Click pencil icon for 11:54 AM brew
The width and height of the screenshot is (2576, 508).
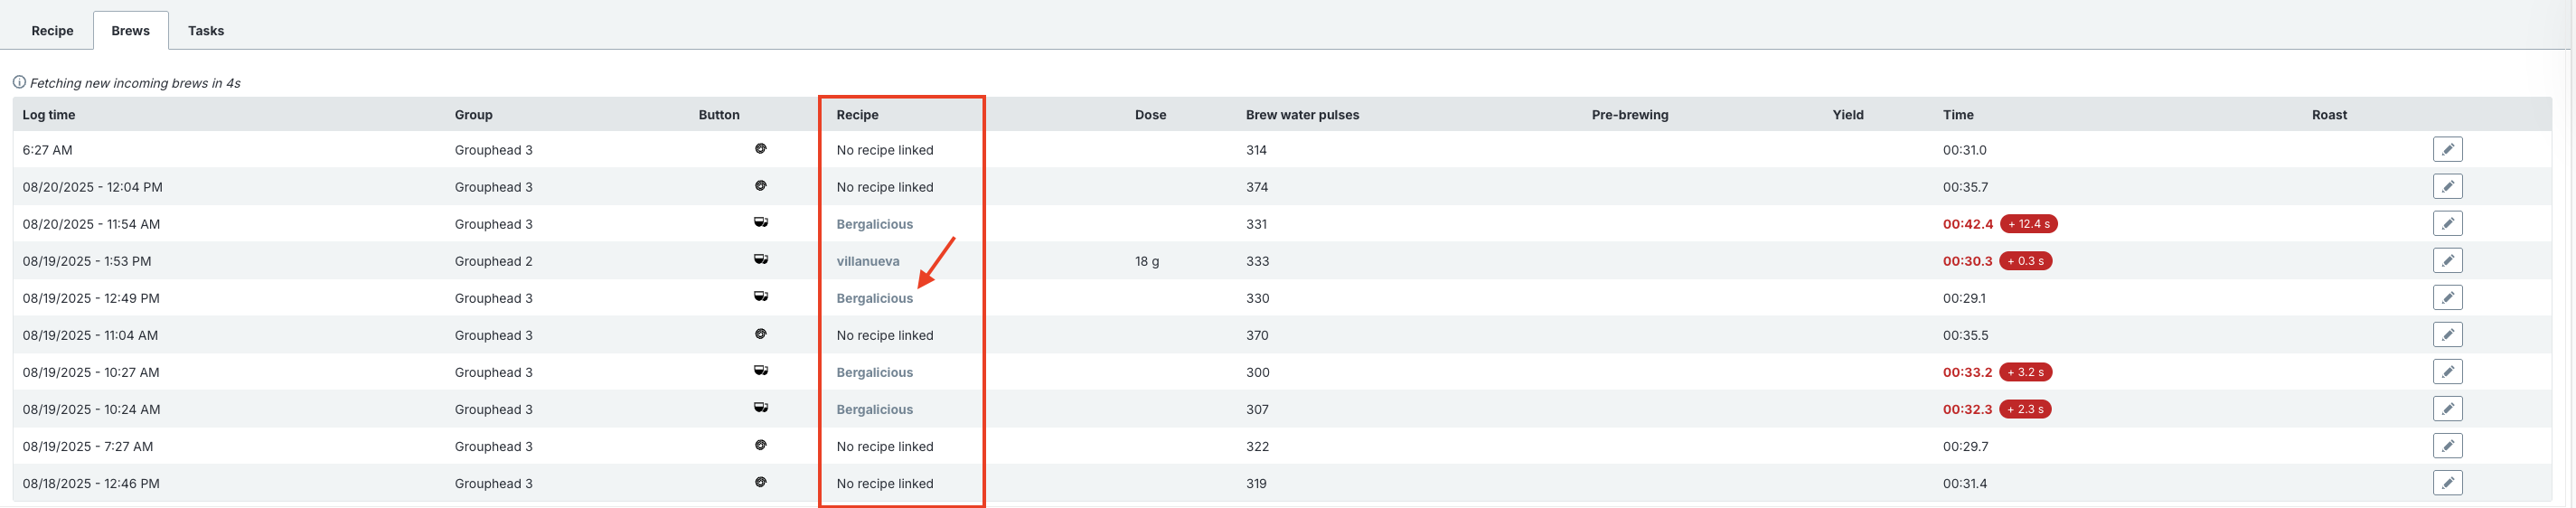point(2447,223)
